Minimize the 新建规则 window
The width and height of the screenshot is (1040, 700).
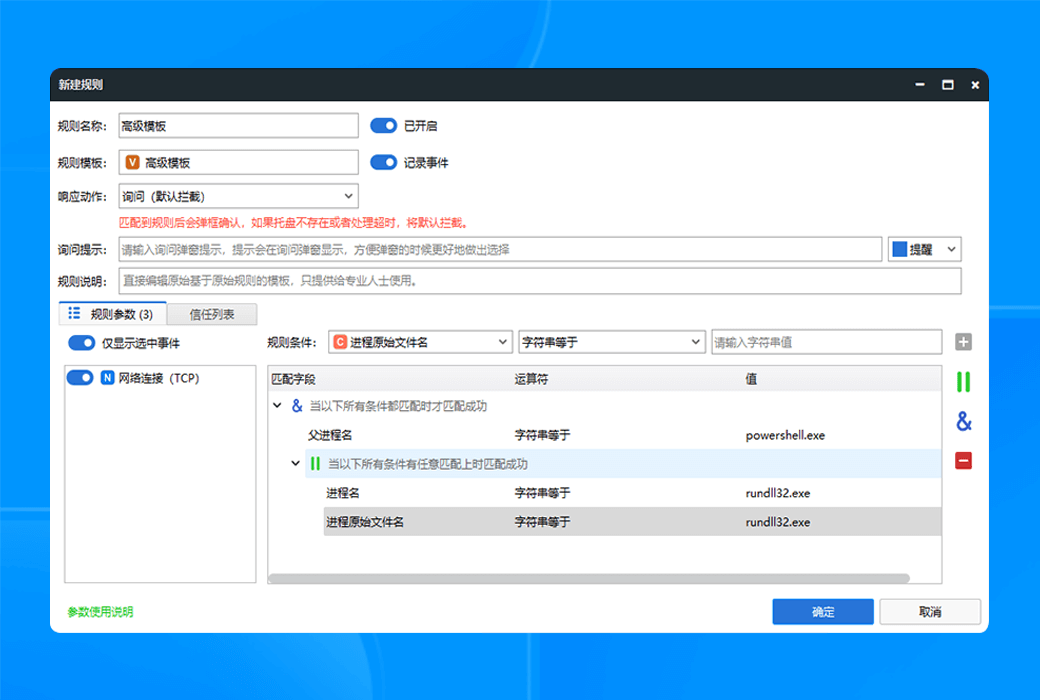point(920,84)
